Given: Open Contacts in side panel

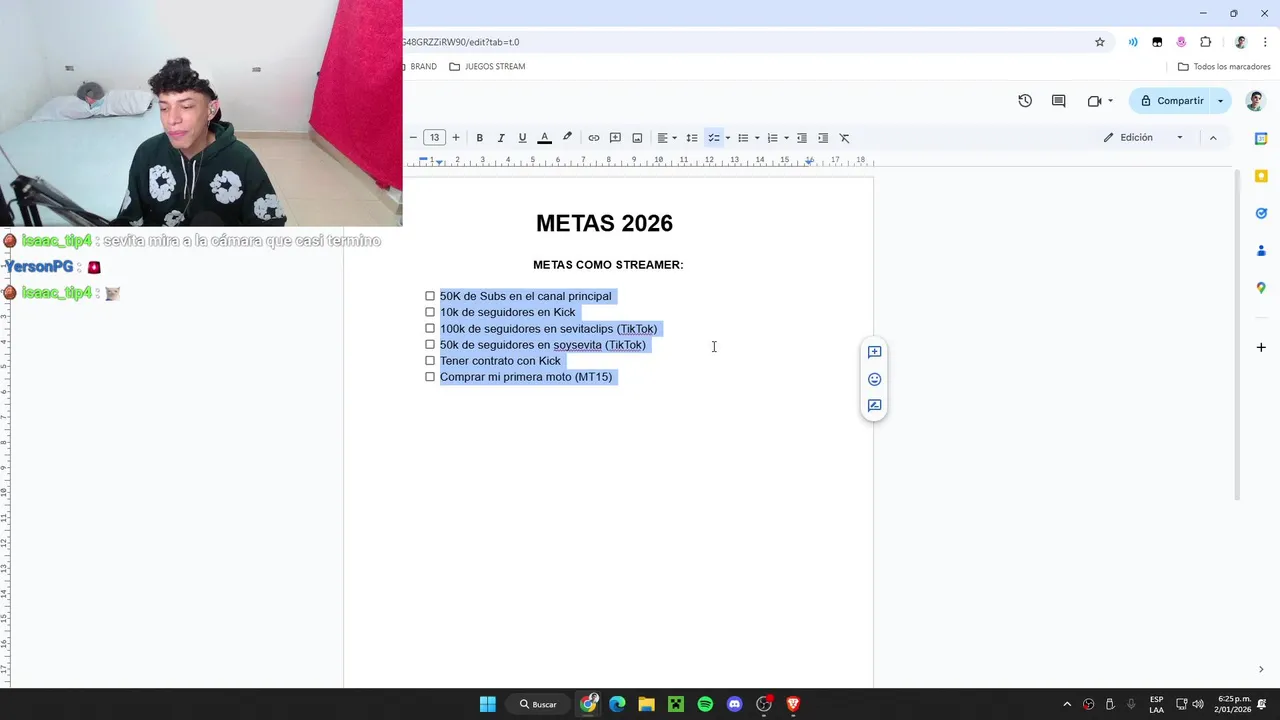Looking at the screenshot, I should click(1261, 250).
